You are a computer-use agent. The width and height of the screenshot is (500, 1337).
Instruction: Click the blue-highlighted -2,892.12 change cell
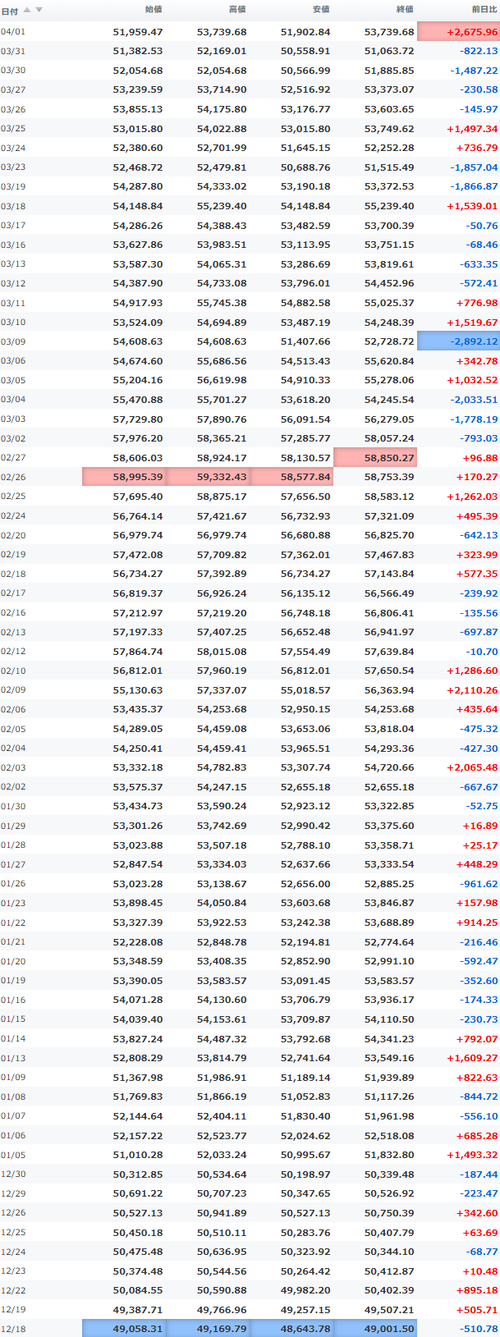(458, 342)
